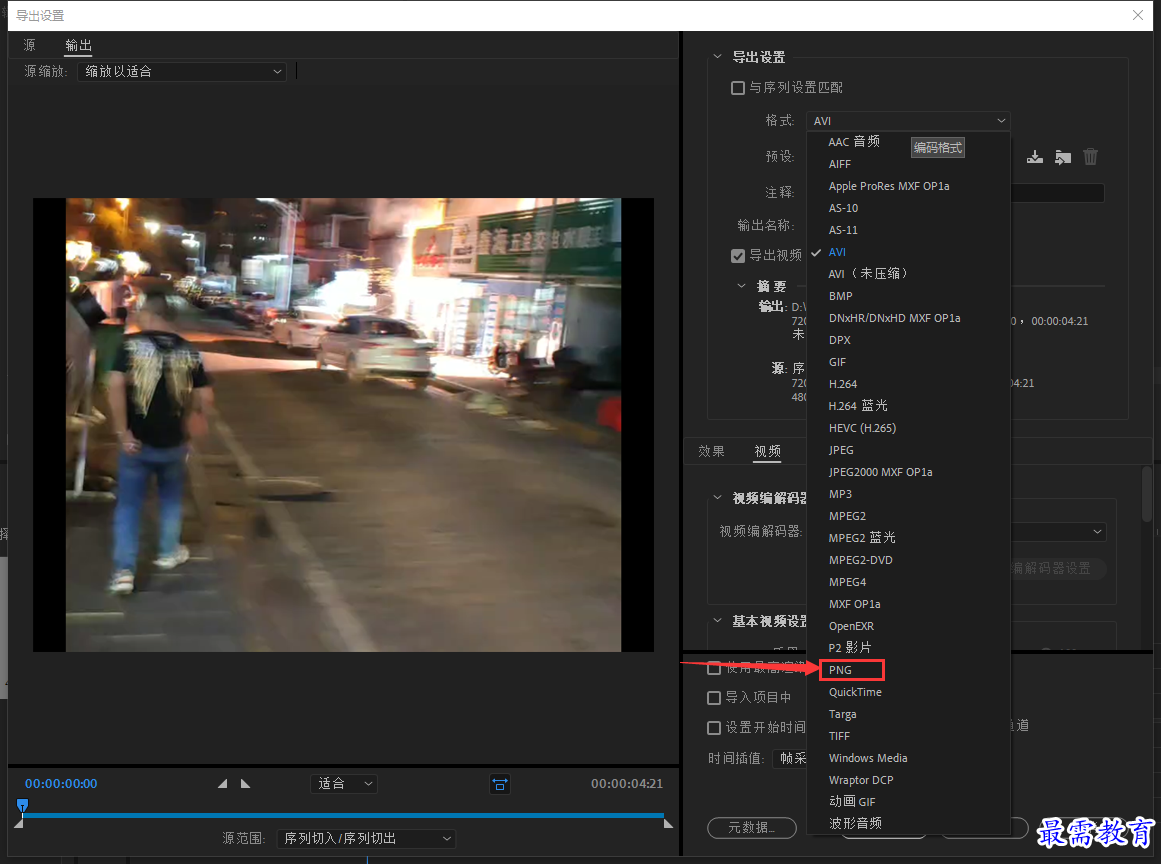The height and width of the screenshot is (864, 1161).
Task: Click the delete preset trash icon
Action: (1091, 157)
